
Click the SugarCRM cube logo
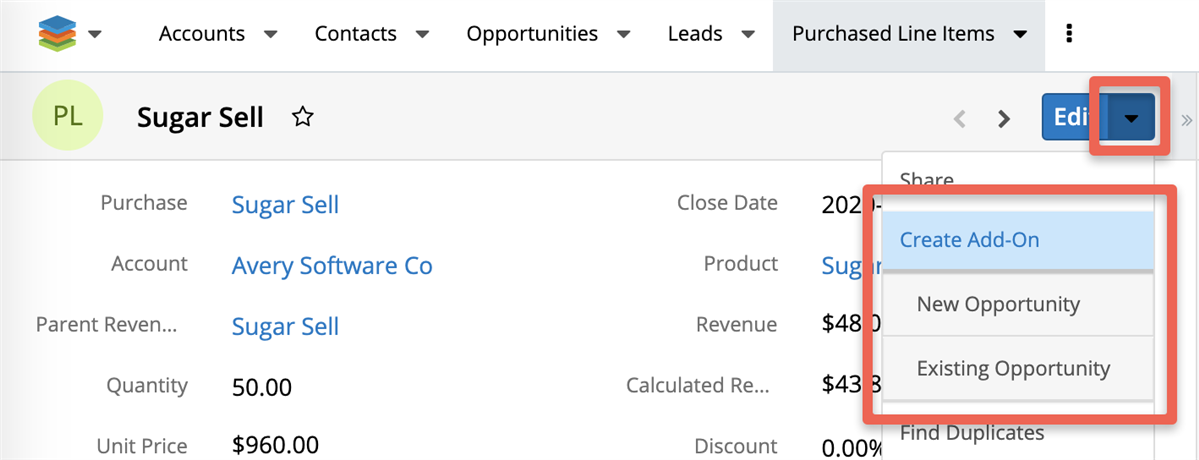point(56,34)
